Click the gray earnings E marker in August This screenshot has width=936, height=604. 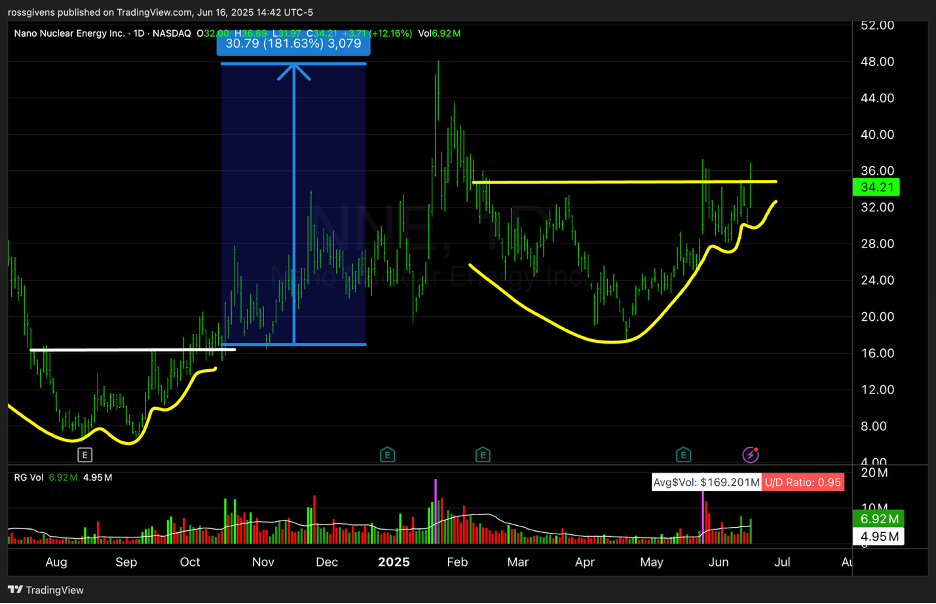point(85,455)
